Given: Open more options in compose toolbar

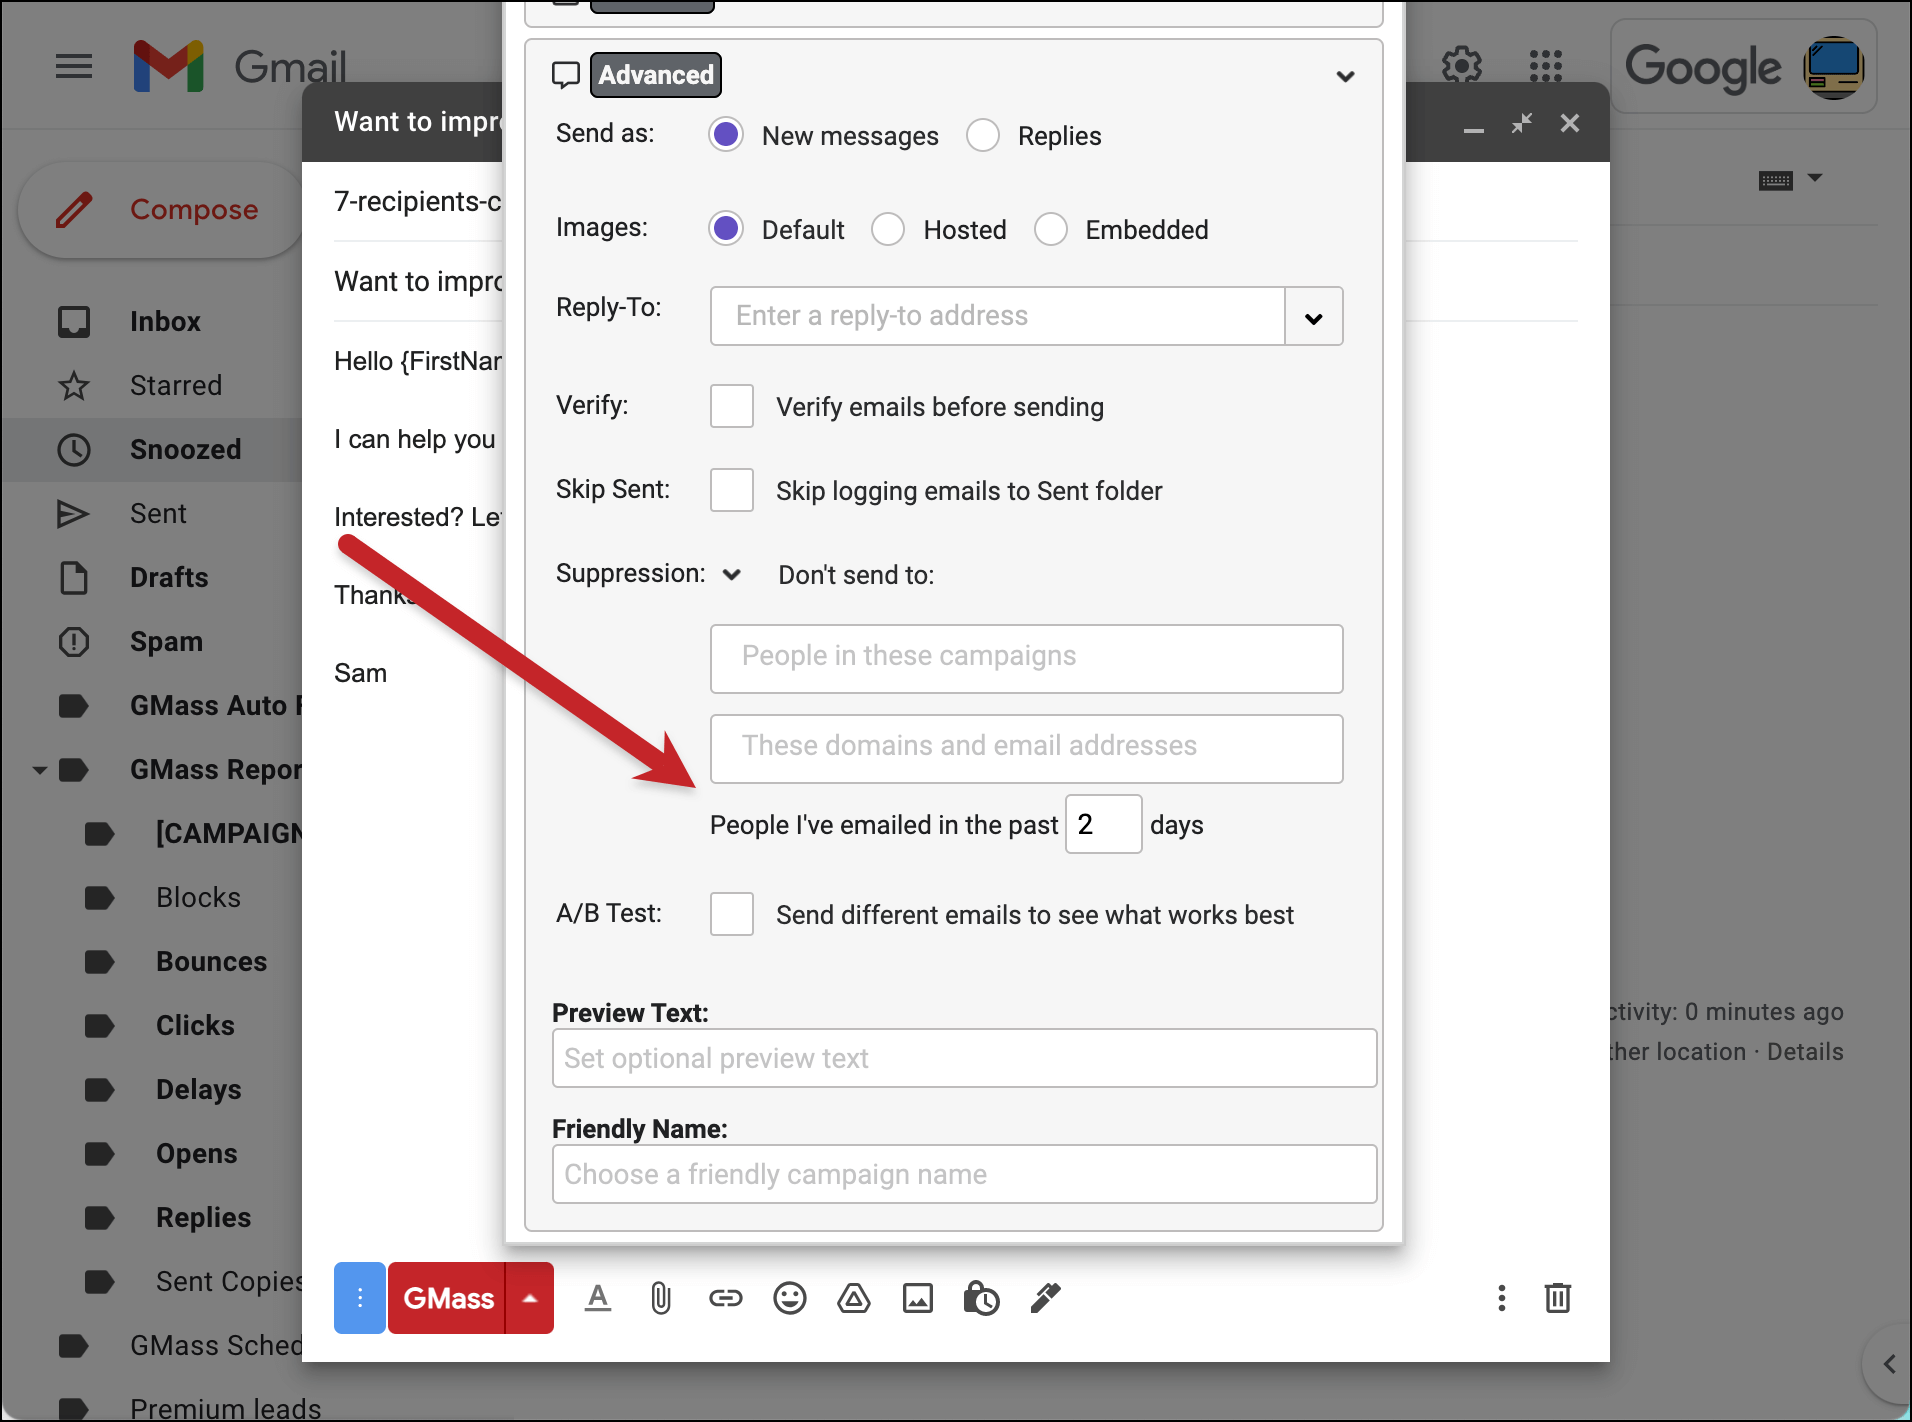Looking at the screenshot, I should click(1501, 1298).
